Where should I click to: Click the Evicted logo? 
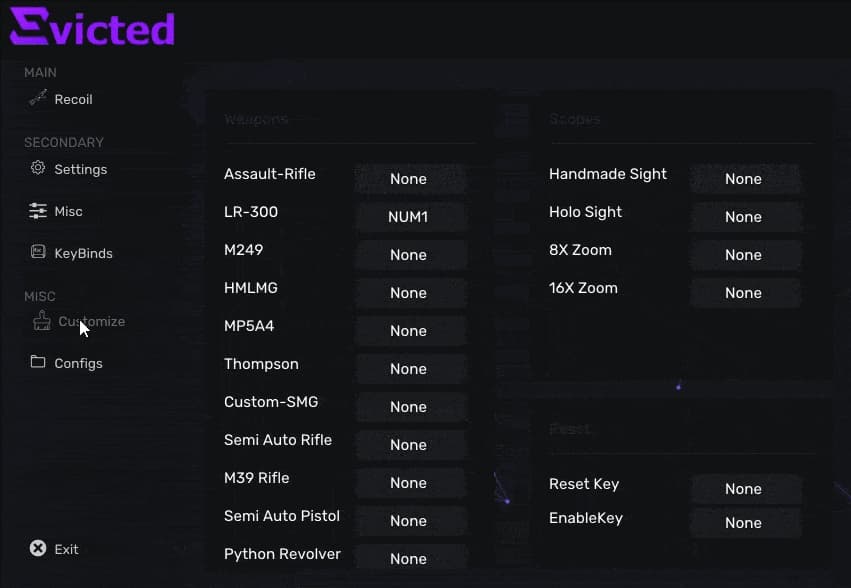click(92, 28)
